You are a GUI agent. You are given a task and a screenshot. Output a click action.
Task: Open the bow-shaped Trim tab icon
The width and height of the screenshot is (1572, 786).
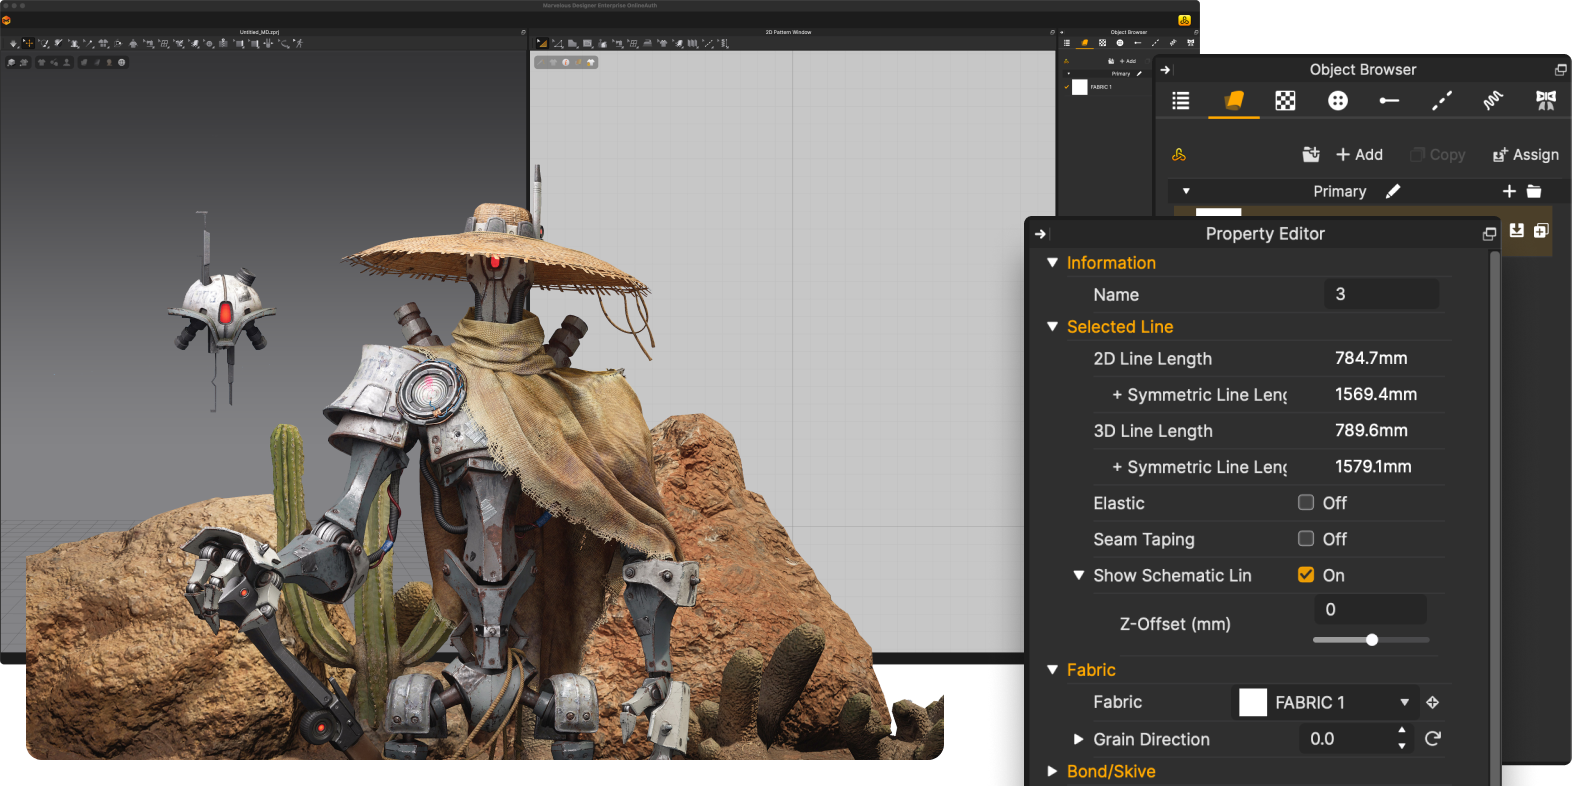pos(1545,100)
